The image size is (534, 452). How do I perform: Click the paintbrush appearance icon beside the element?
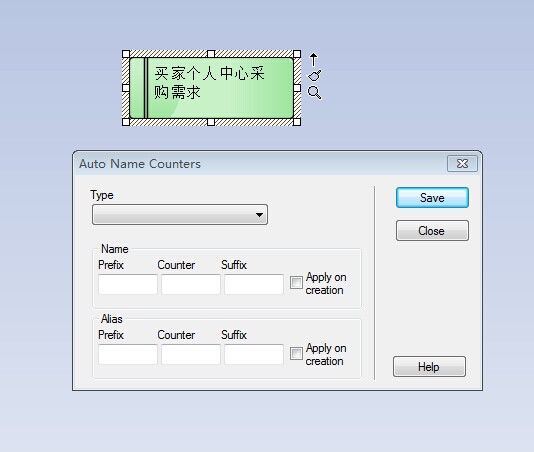coord(314,75)
